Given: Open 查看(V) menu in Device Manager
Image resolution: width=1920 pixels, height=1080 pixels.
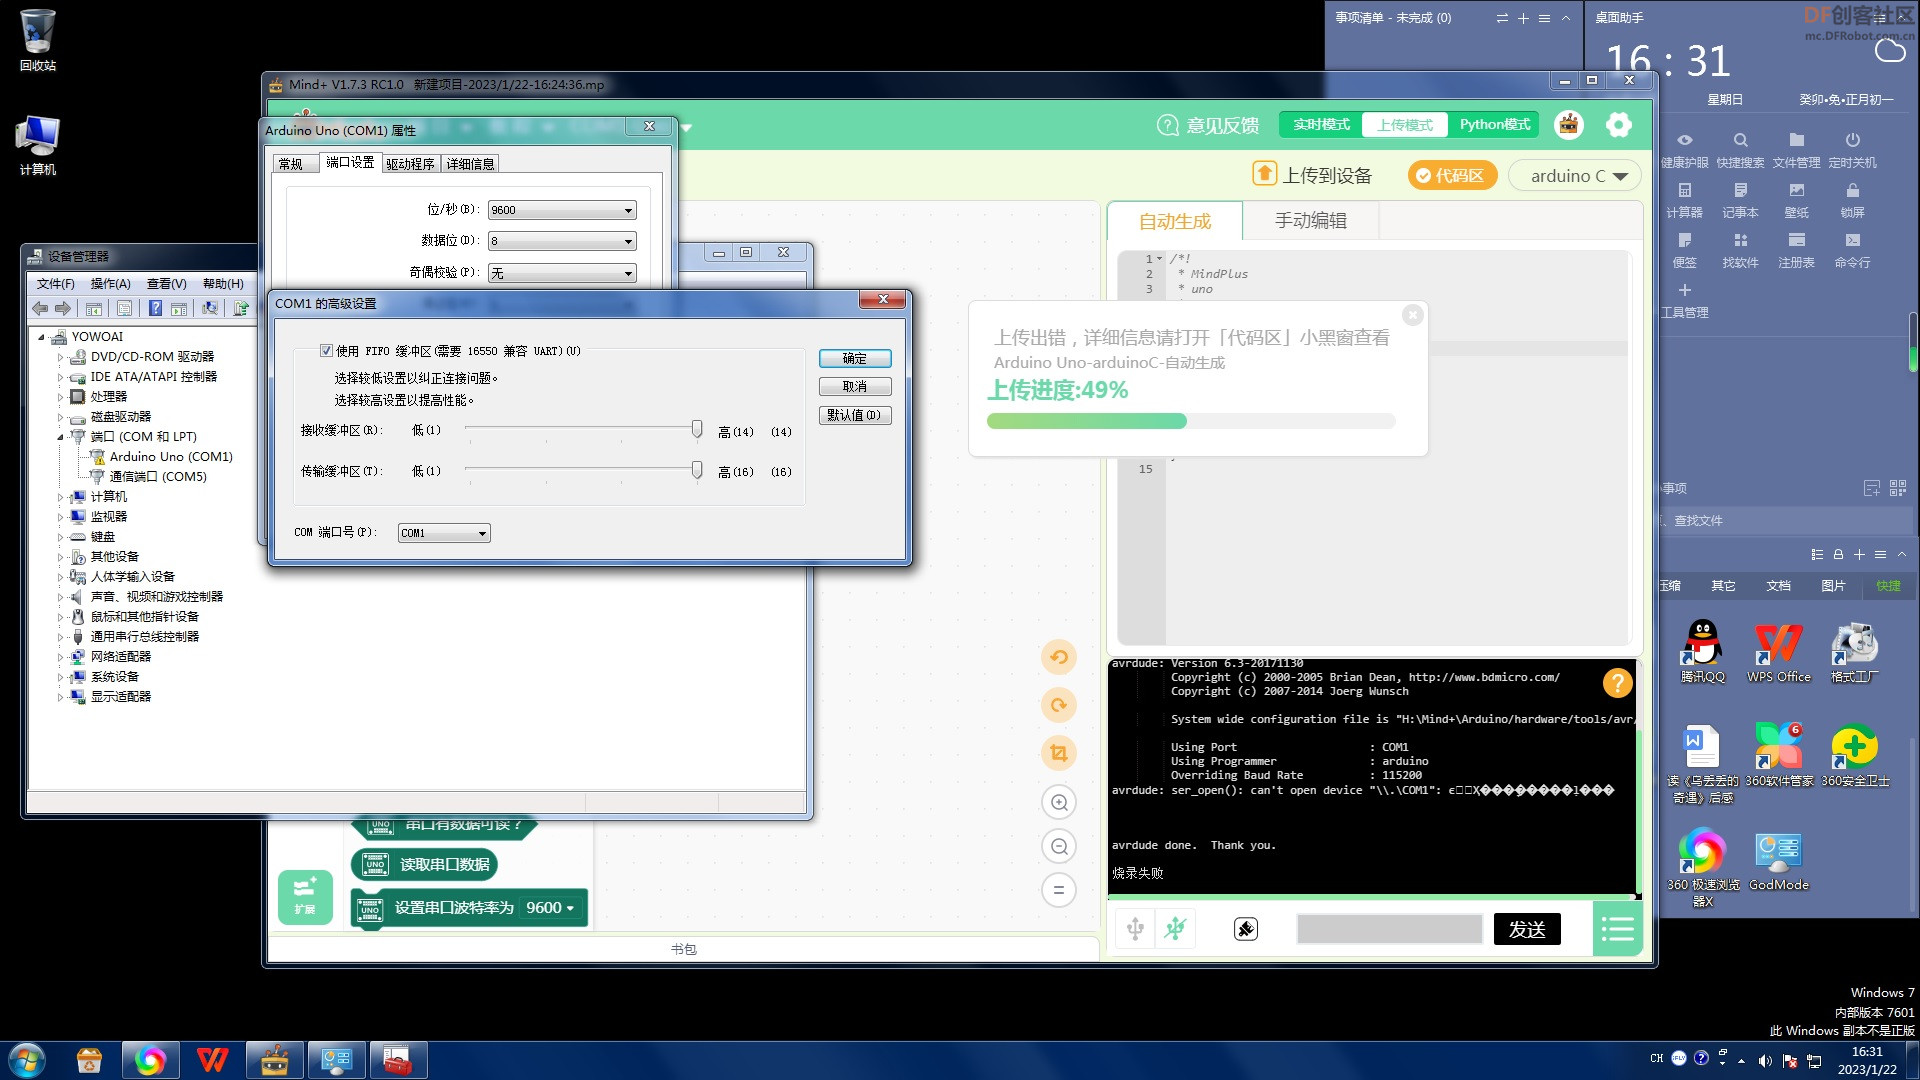Looking at the screenshot, I should pos(167,284).
